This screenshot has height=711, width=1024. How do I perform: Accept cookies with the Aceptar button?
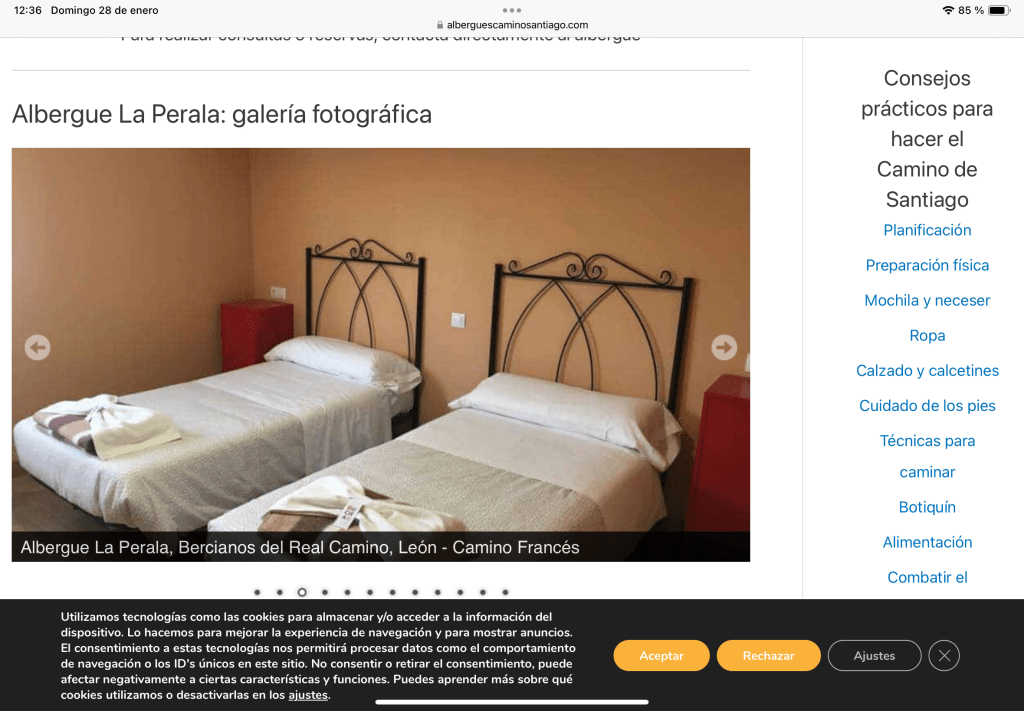662,656
